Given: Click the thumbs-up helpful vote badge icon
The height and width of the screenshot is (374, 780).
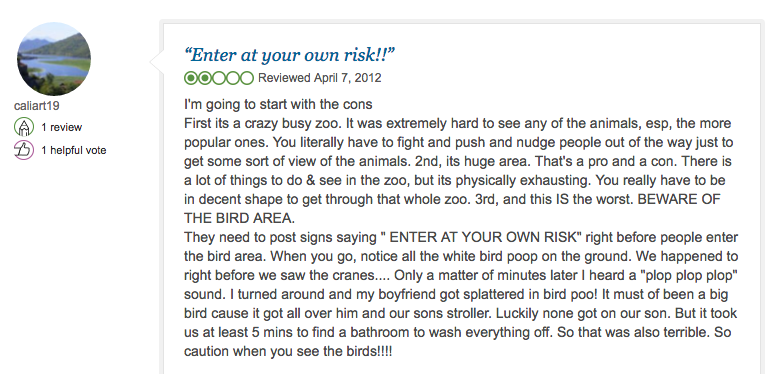Looking at the screenshot, I should (23, 150).
